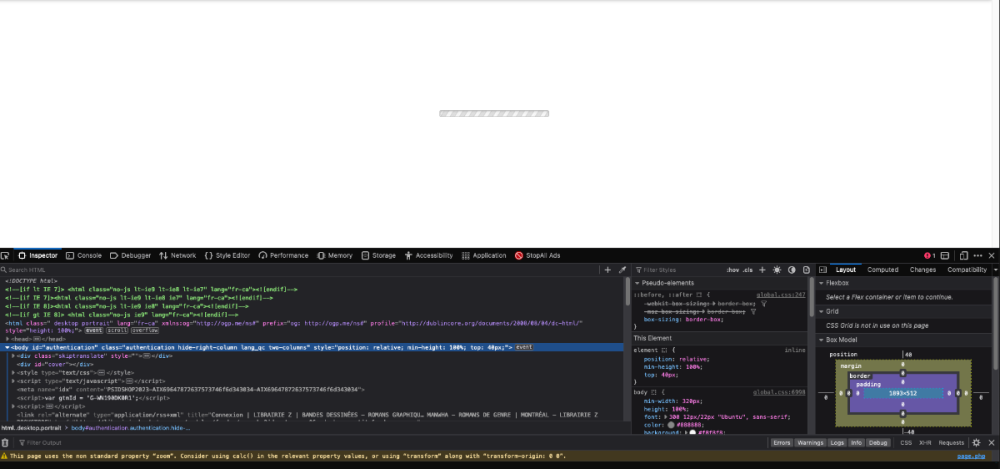Viewport: 1000px width, 469px height.
Task: Click the scroll badge on html
Action: pos(117,331)
